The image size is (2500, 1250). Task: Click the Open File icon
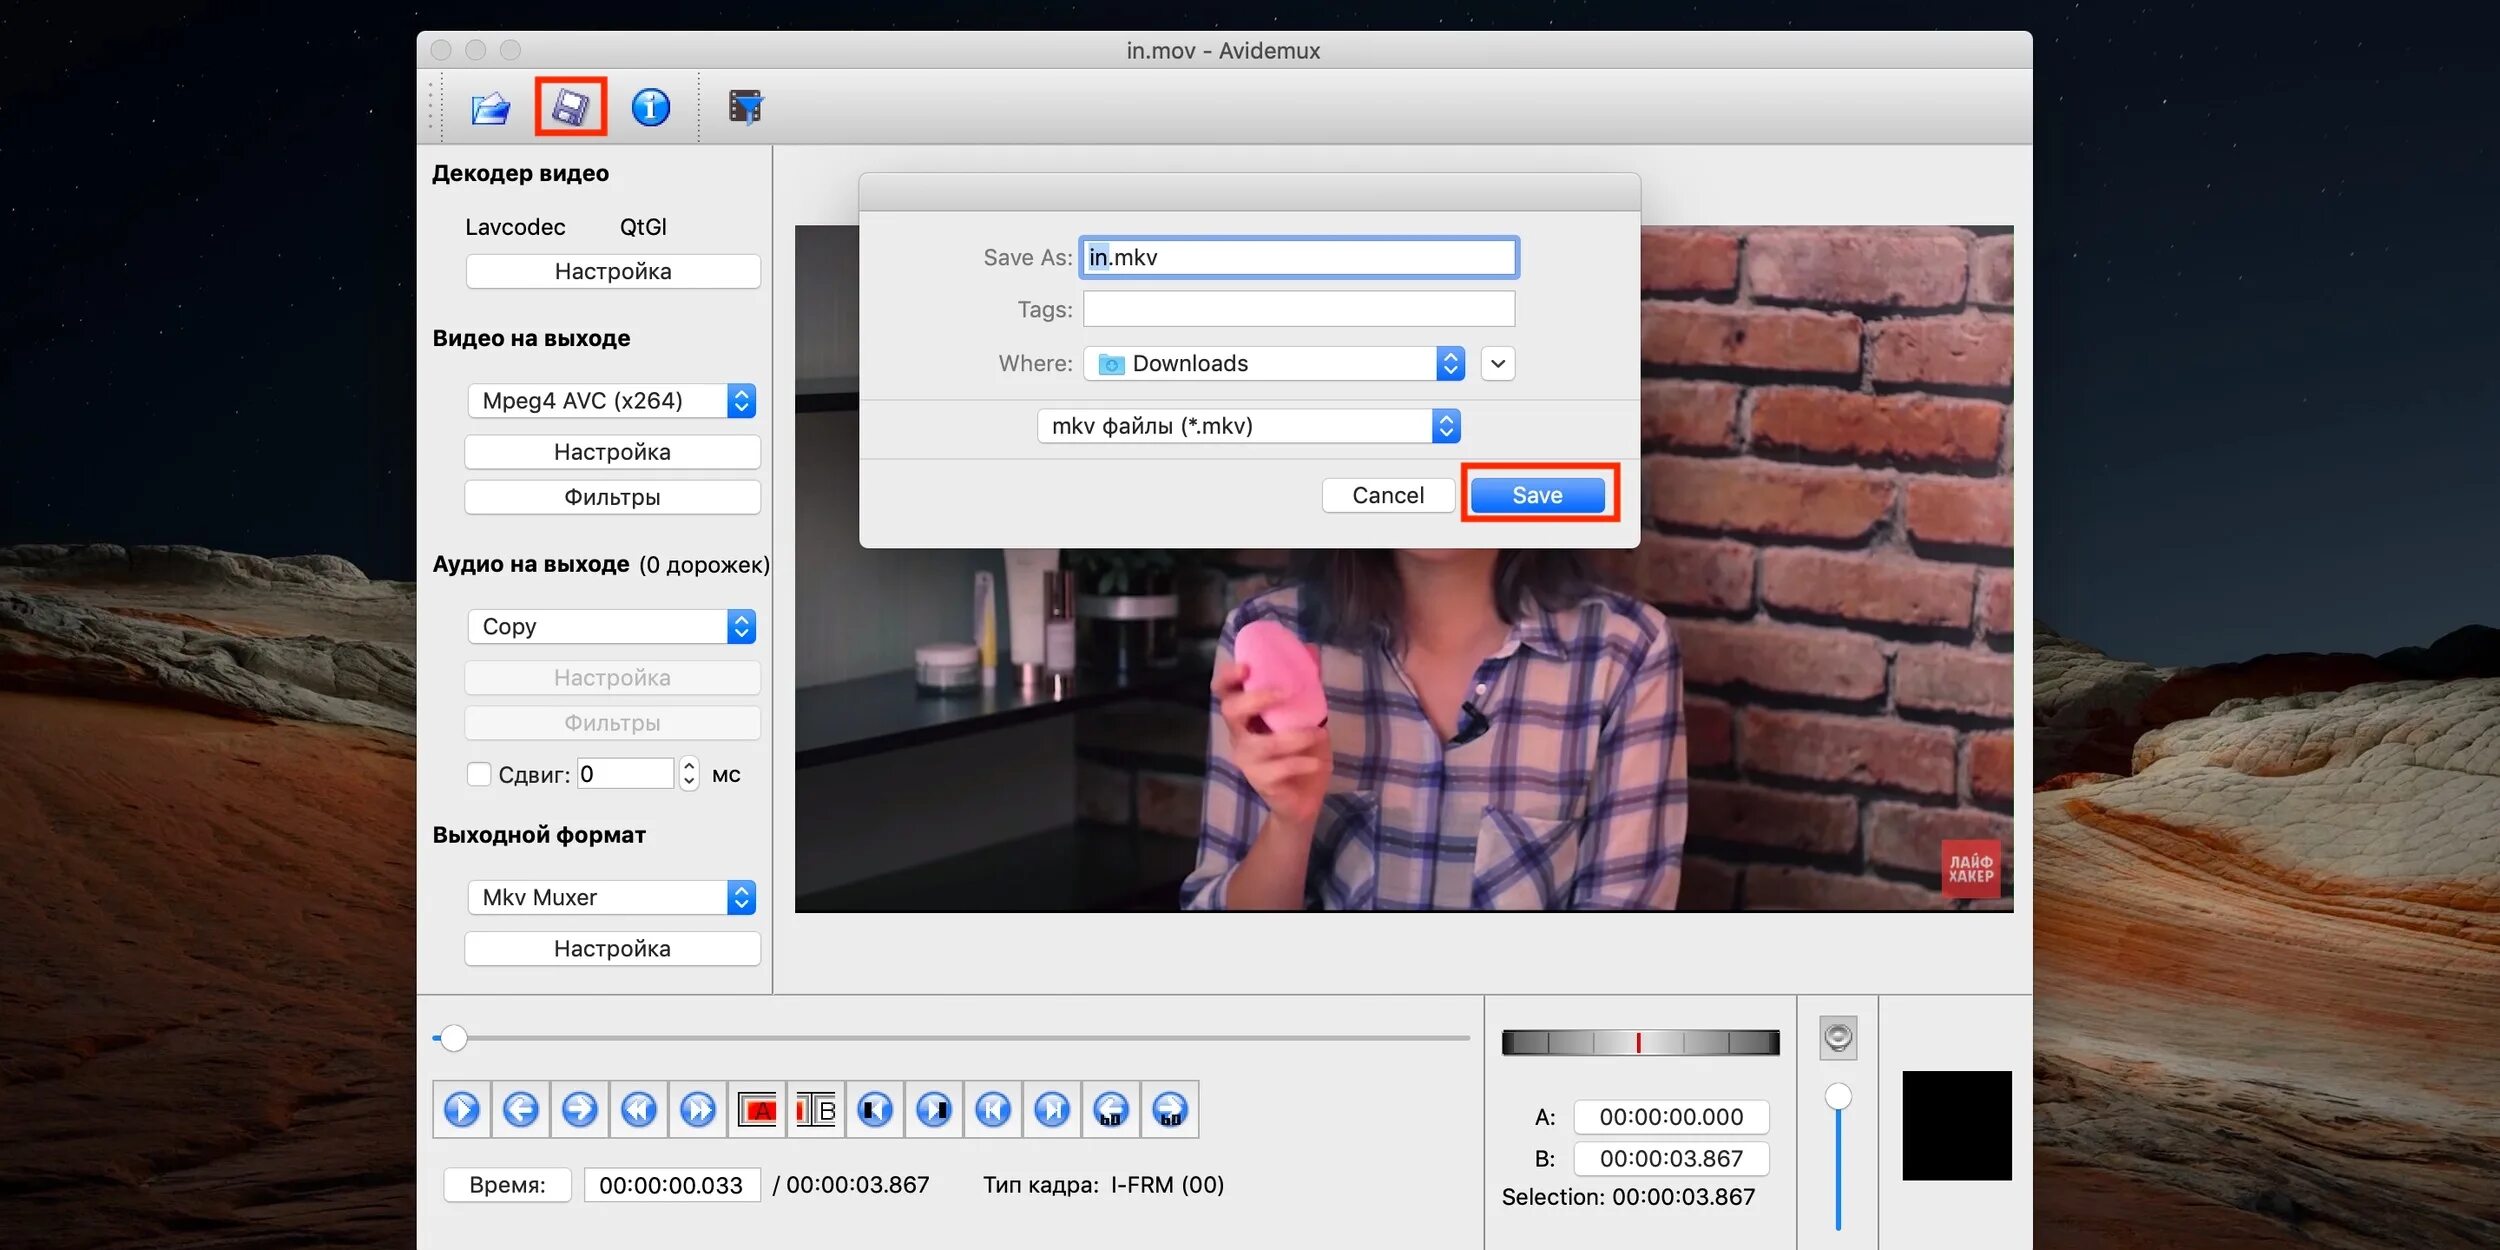(491, 105)
